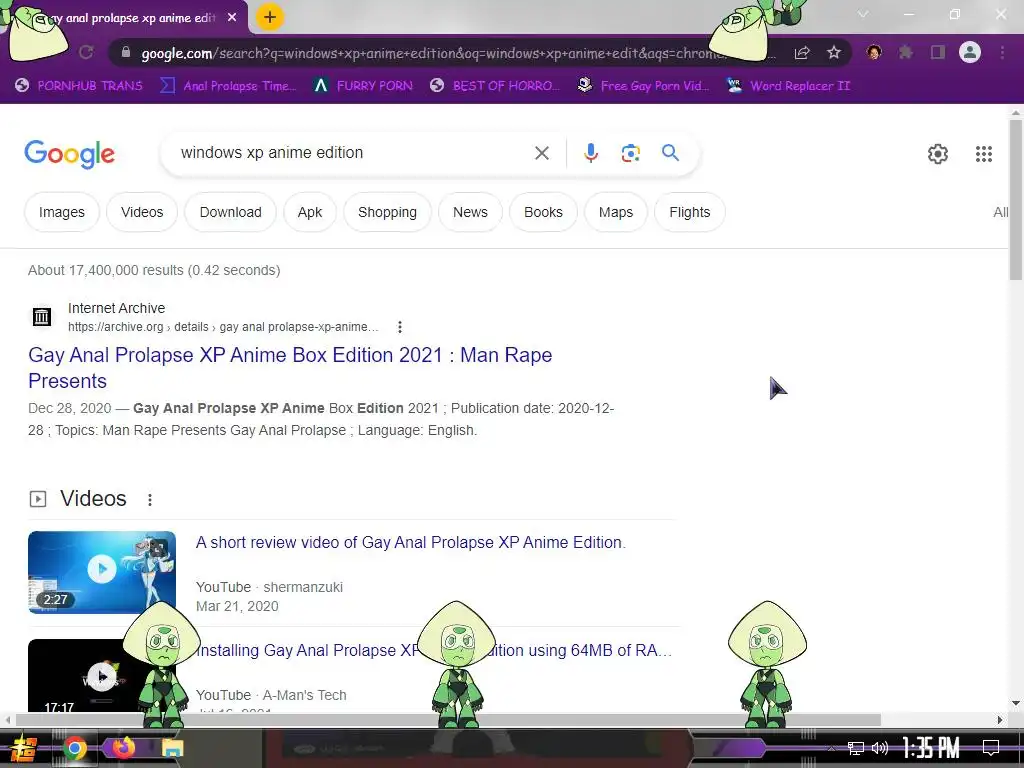The height and width of the screenshot is (768, 1024).
Task: Open the Internet Archive result's three-dot options
Action: [400, 327]
